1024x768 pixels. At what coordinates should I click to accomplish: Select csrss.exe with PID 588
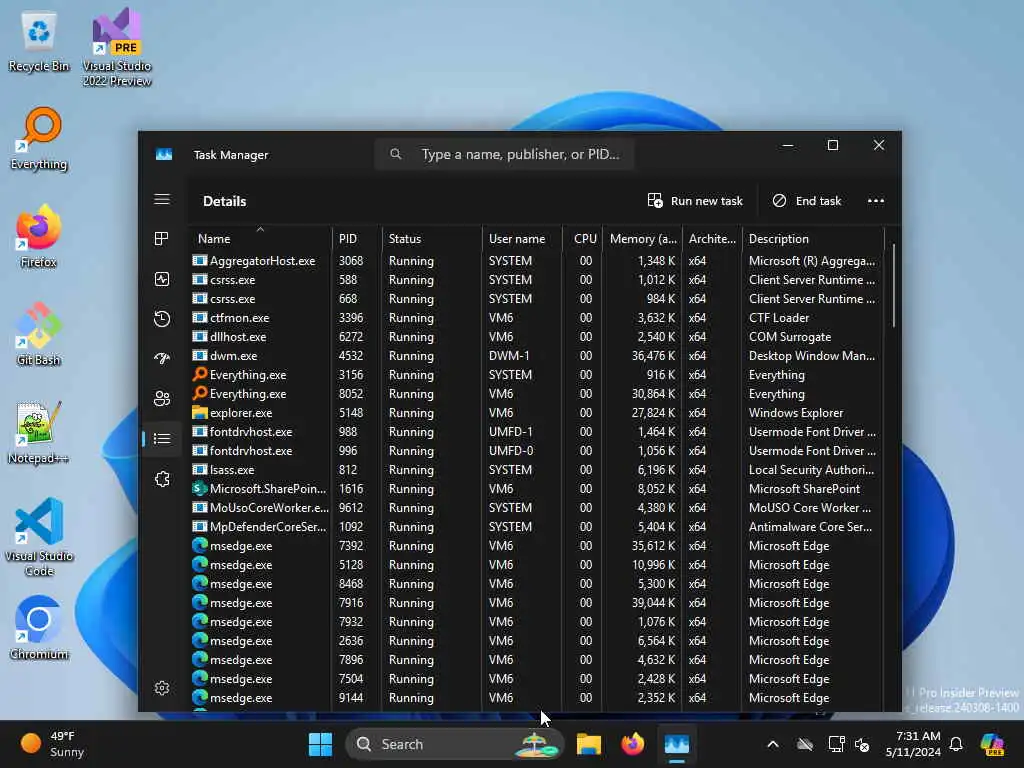[537, 280]
